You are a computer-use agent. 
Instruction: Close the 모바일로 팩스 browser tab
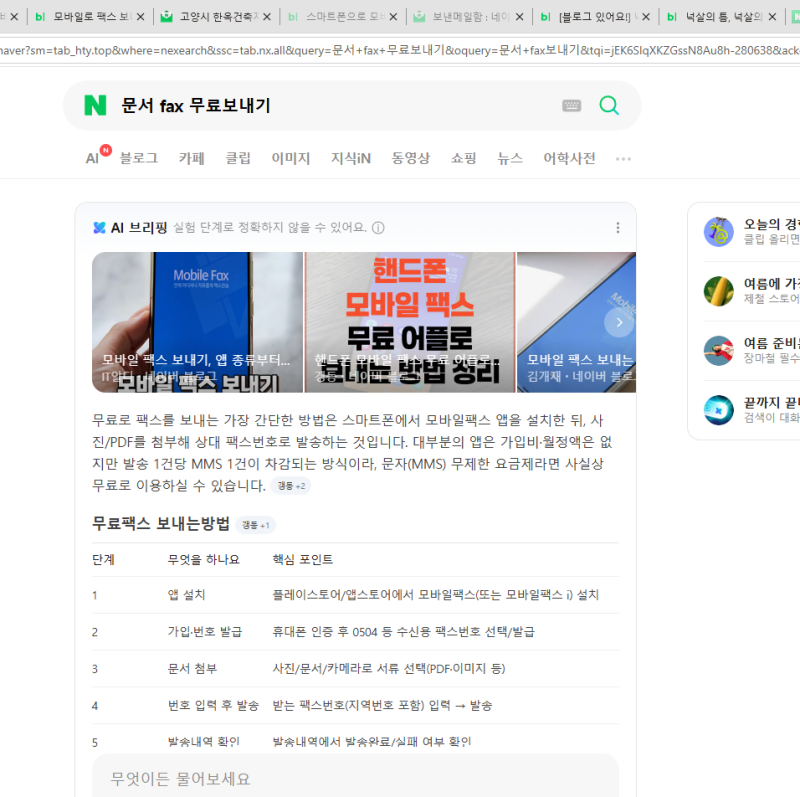[141, 17]
